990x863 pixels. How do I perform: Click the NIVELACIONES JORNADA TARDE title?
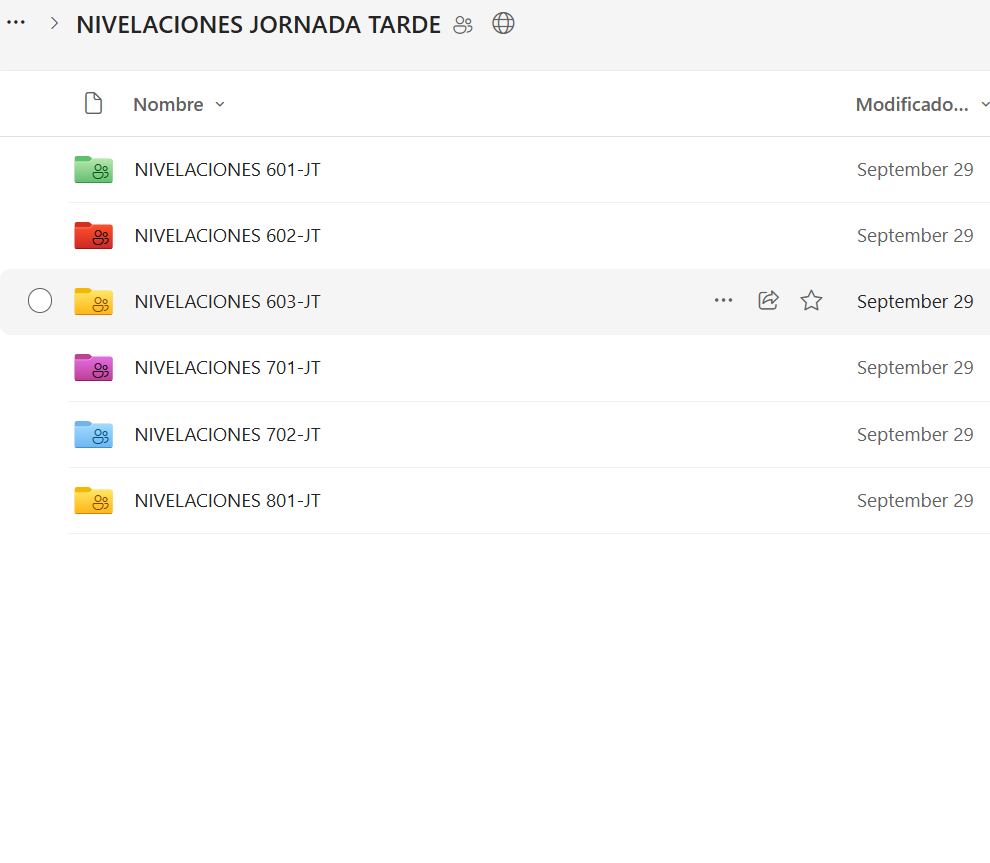[258, 25]
